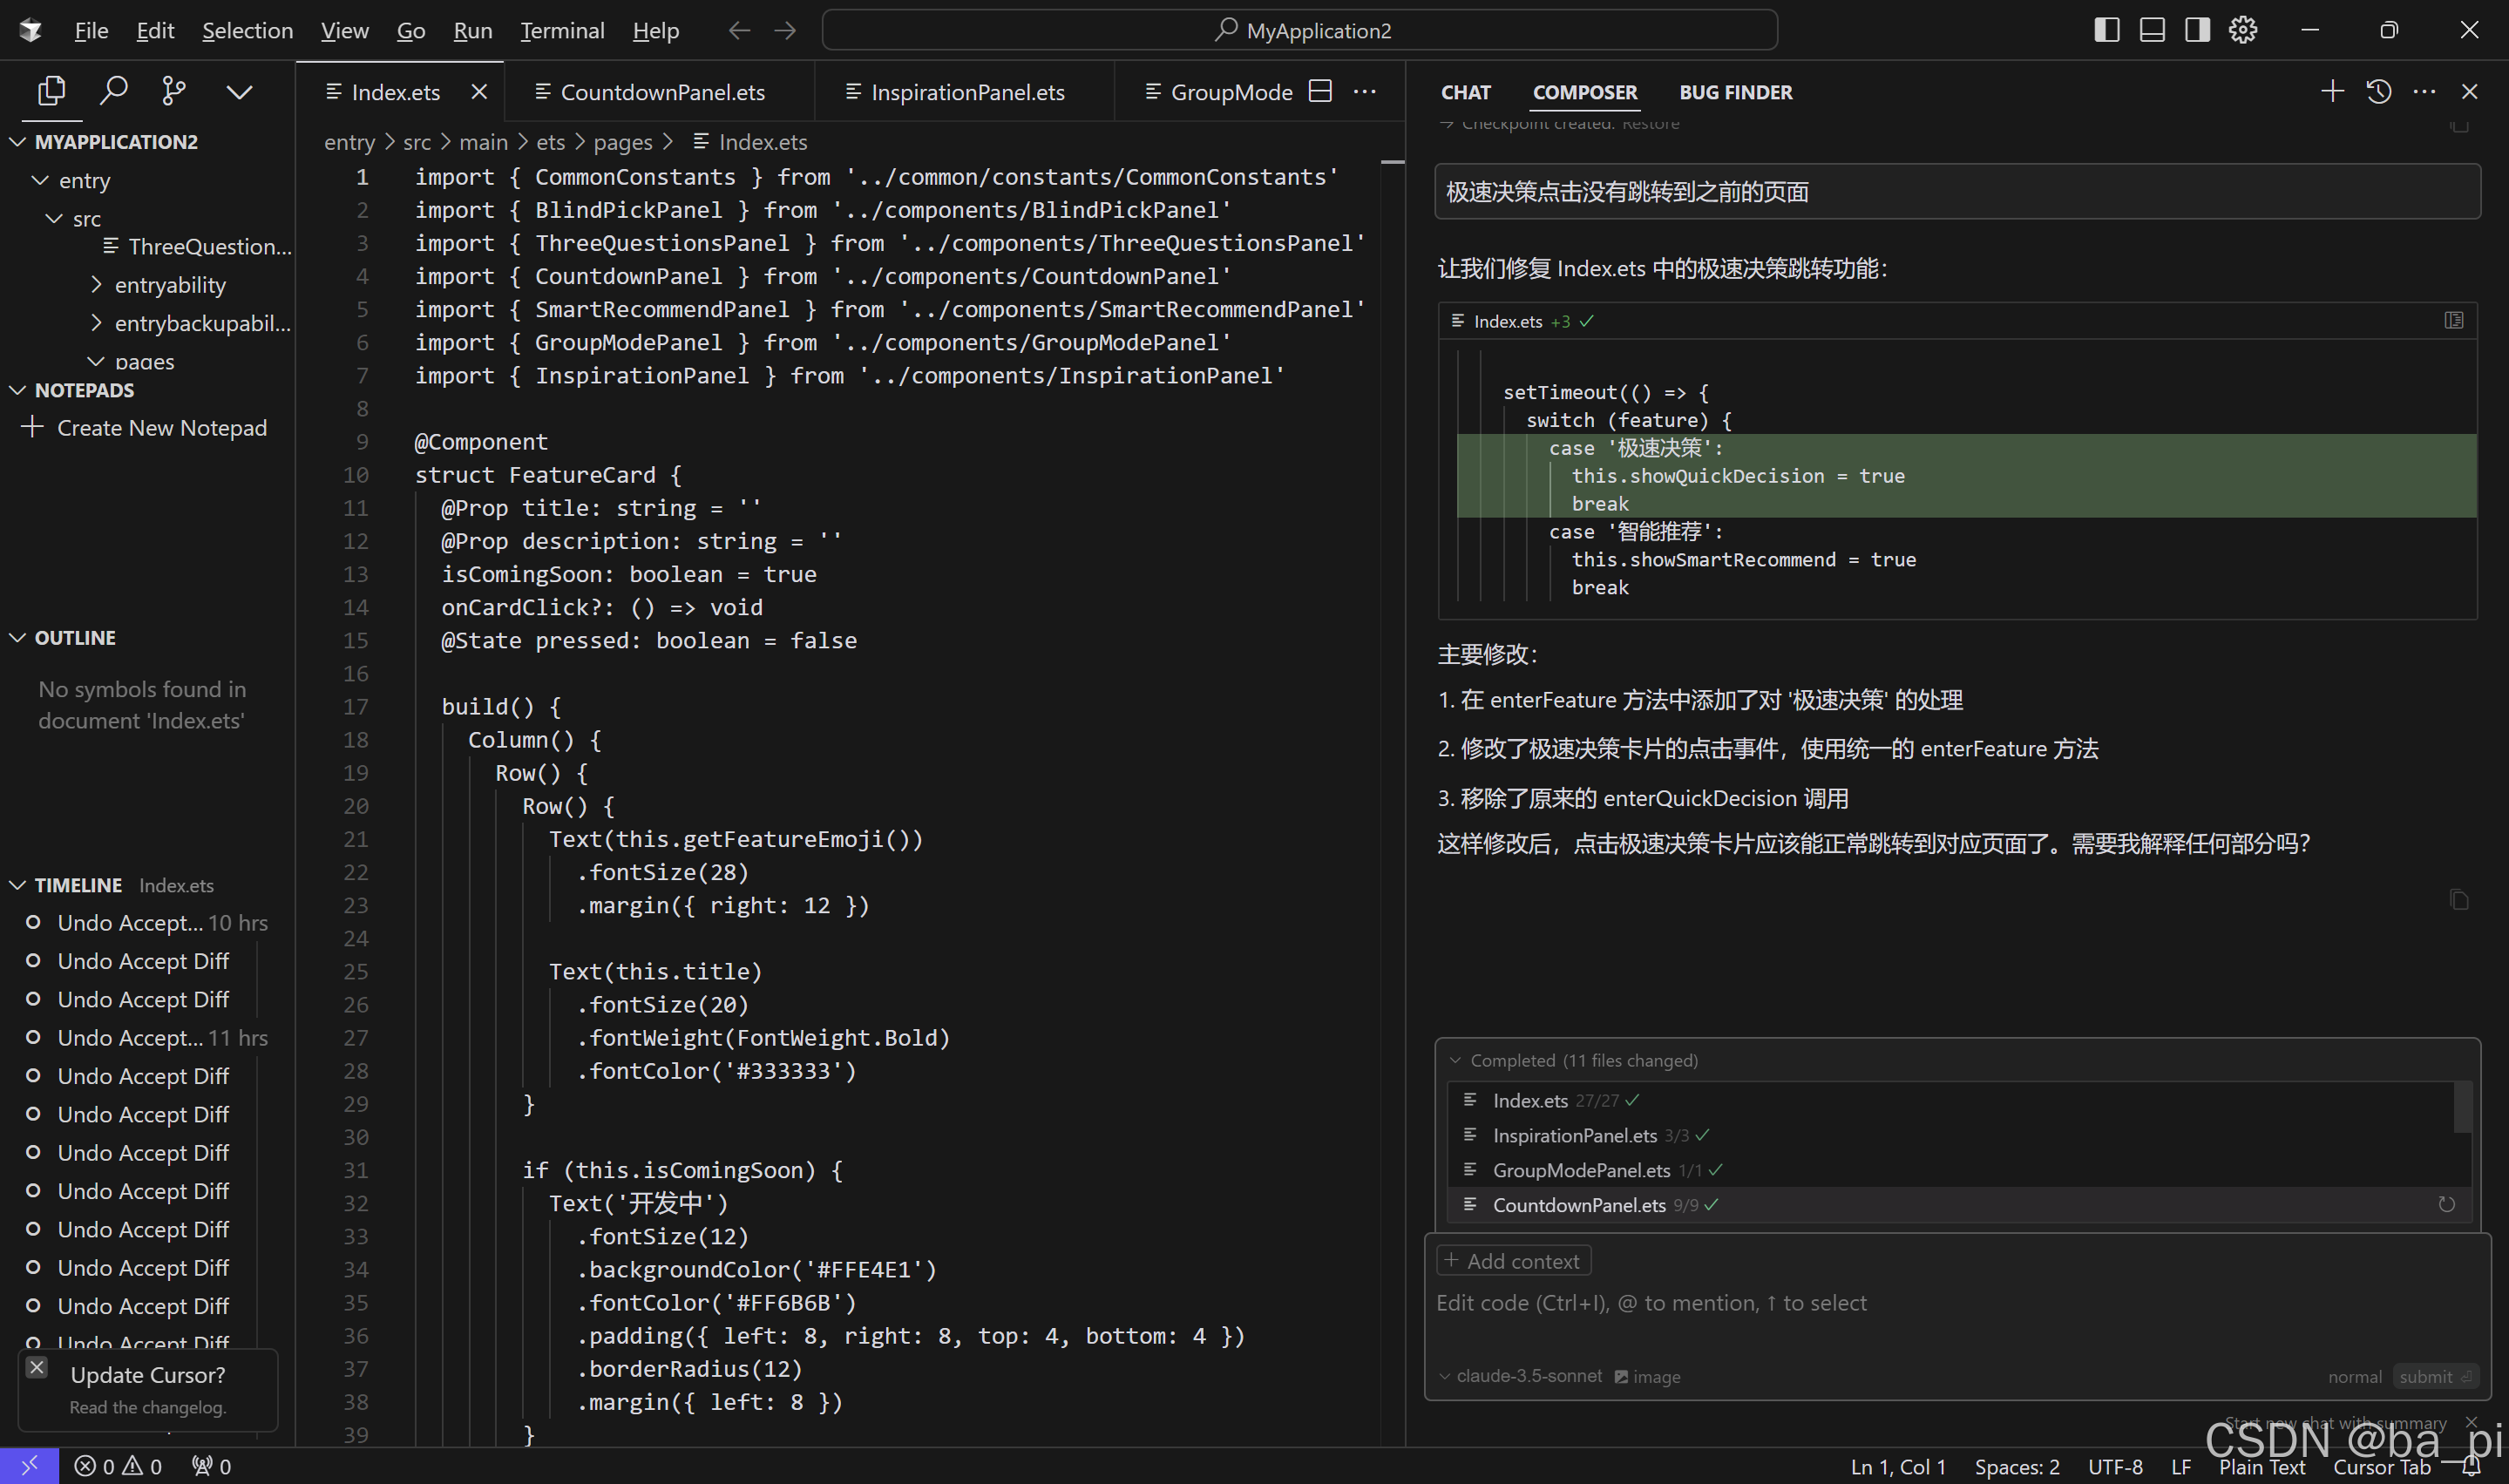The image size is (2509, 1484).
Task: Collapse the TIMELINE section
Action: 78,885
